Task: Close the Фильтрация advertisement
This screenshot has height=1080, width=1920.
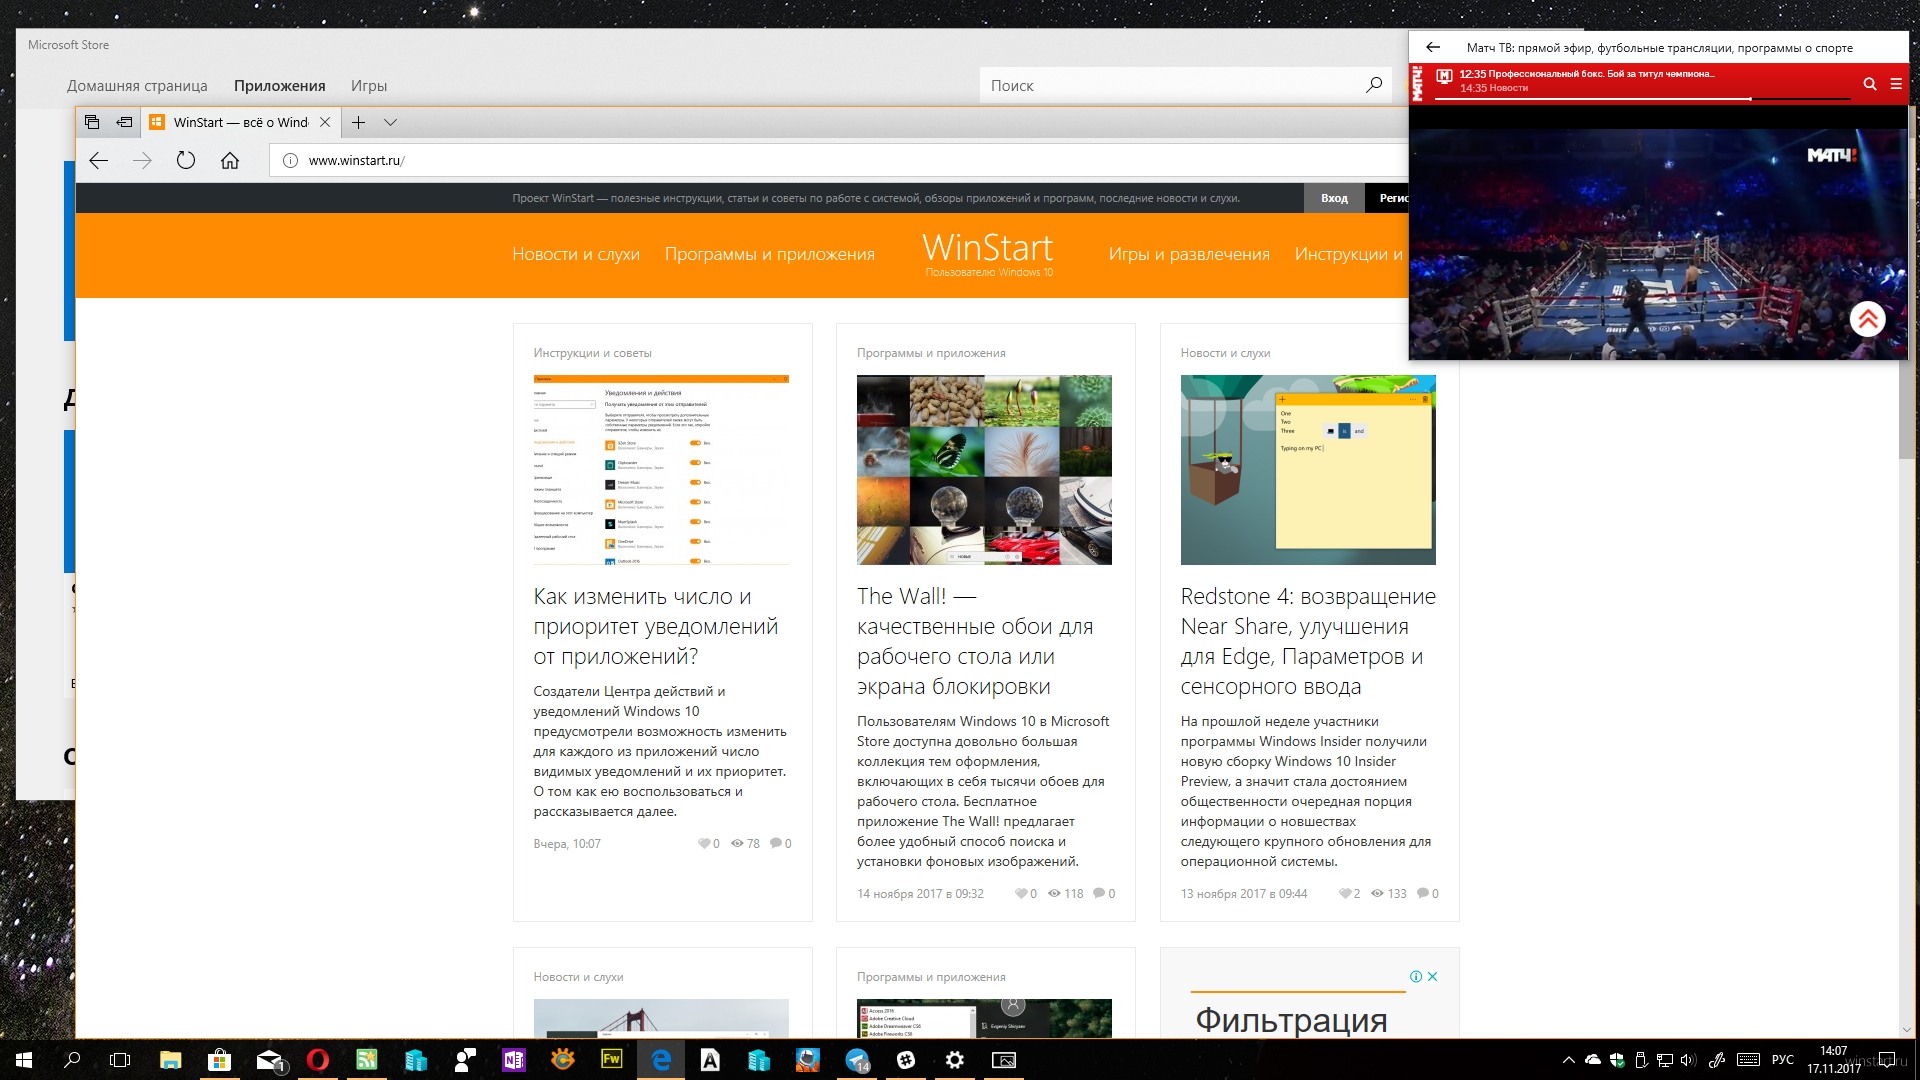Action: click(x=1432, y=976)
